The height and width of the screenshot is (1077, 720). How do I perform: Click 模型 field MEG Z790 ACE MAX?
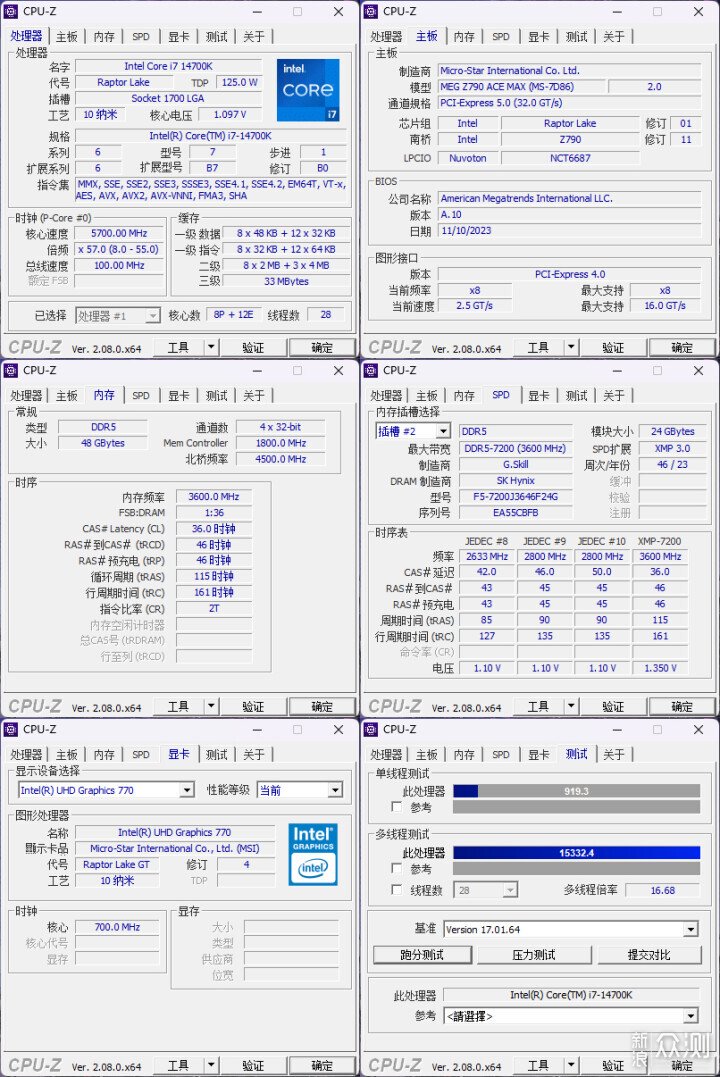[522, 87]
